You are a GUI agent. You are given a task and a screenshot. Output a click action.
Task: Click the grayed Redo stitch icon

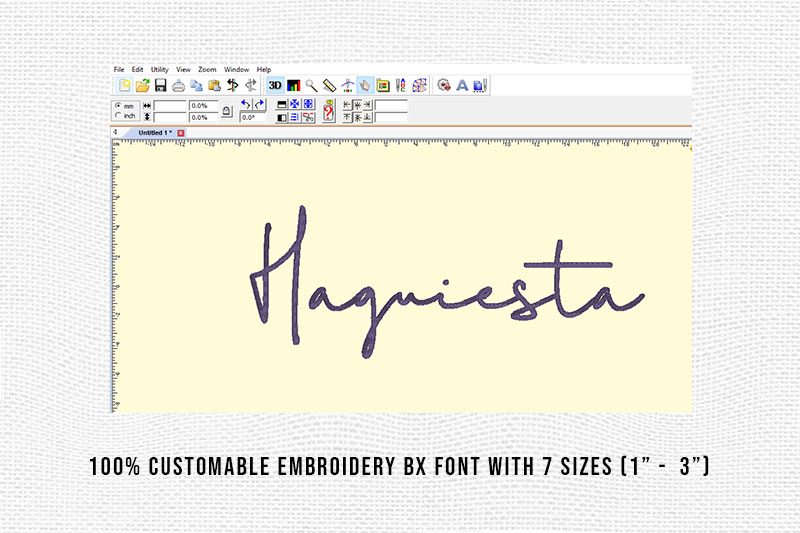pyautogui.click(x=251, y=85)
